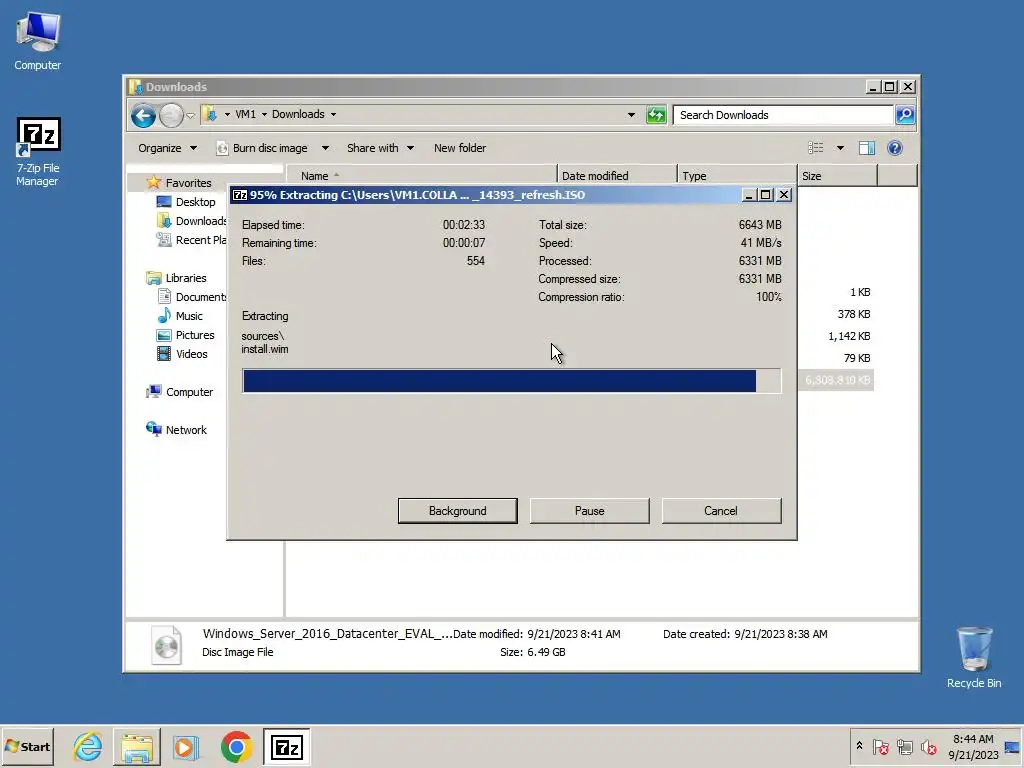The height and width of the screenshot is (768, 1024).
Task: Click the extraction progress bar
Action: (511, 381)
